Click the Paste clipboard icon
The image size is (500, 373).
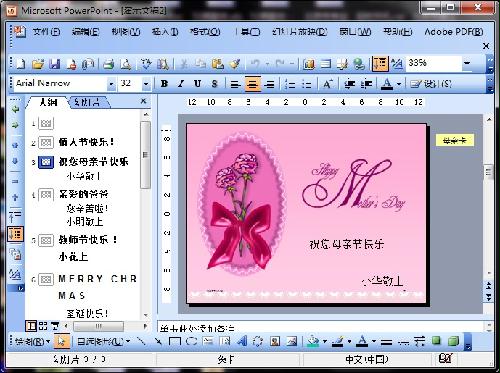218,64
